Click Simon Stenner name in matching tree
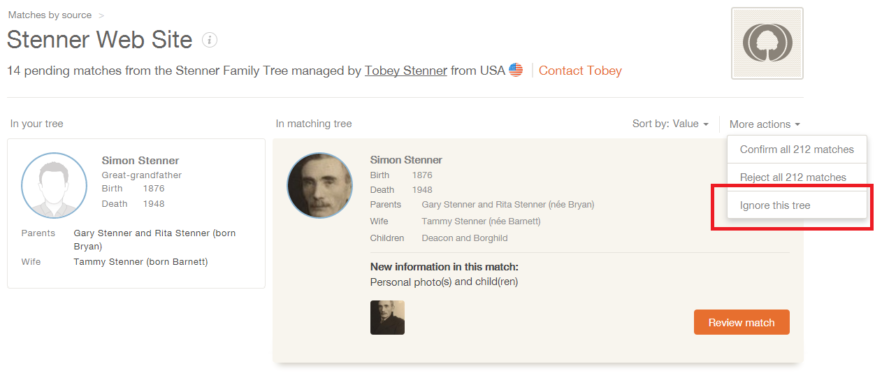 coord(406,160)
